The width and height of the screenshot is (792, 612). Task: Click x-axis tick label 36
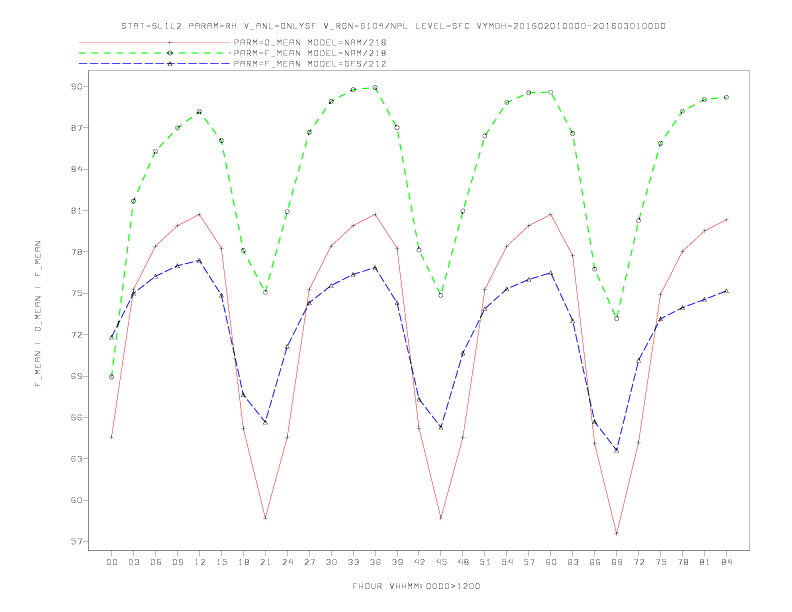[x=375, y=562]
